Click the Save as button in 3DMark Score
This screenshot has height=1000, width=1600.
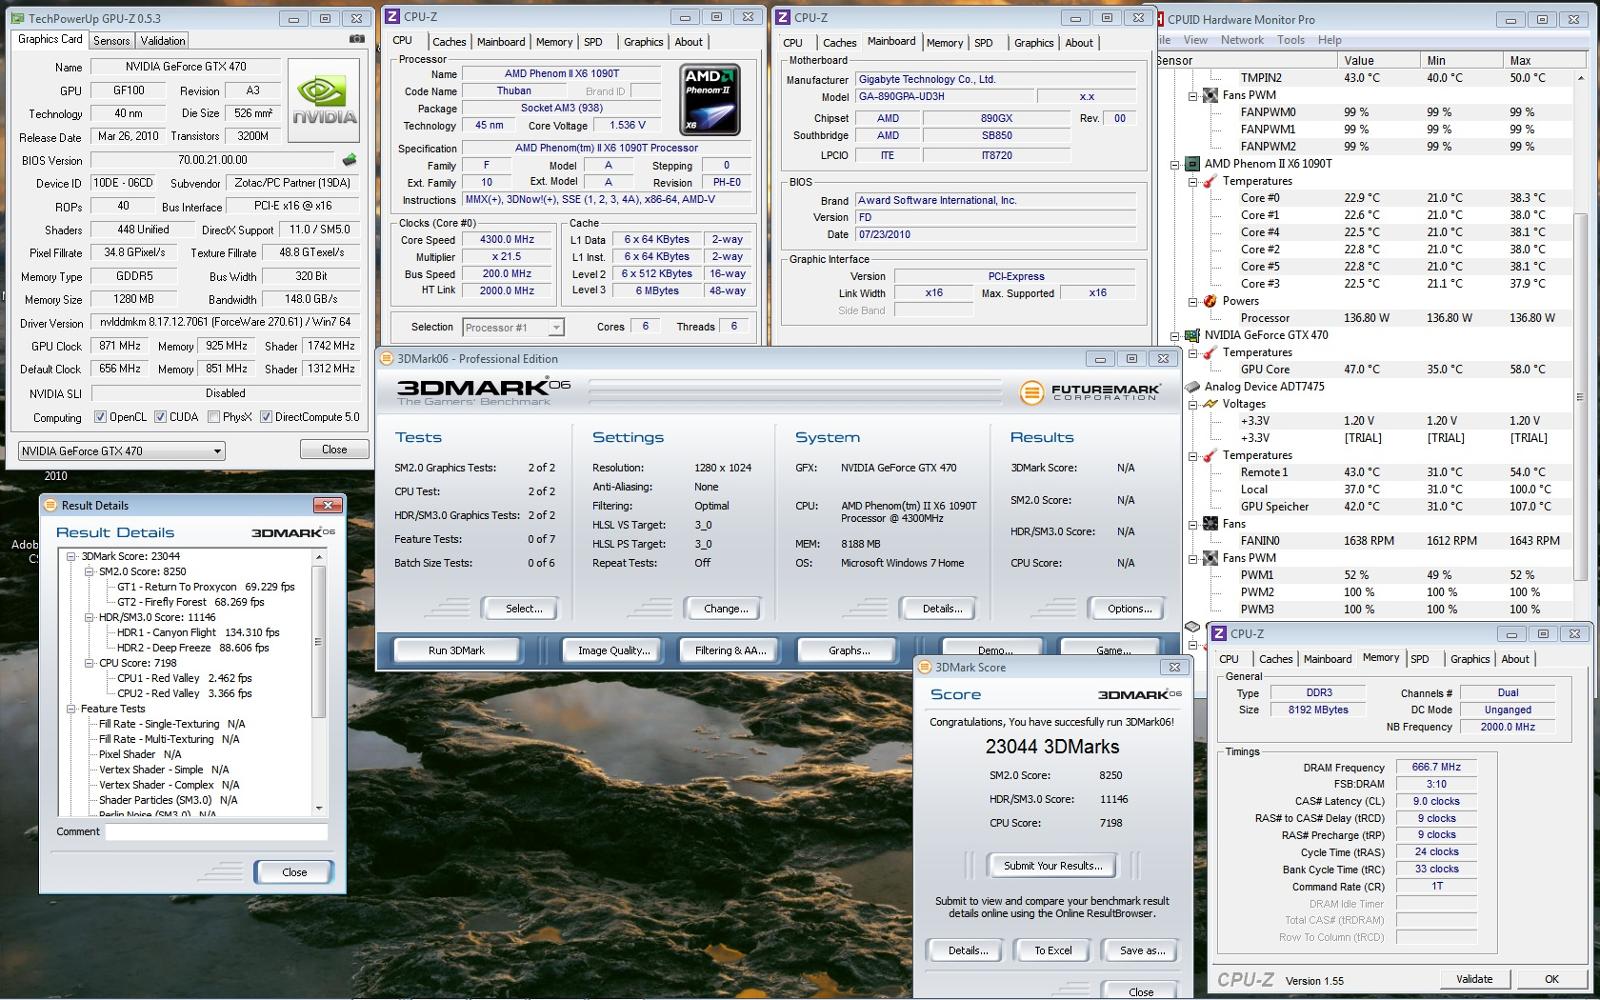tap(1141, 951)
